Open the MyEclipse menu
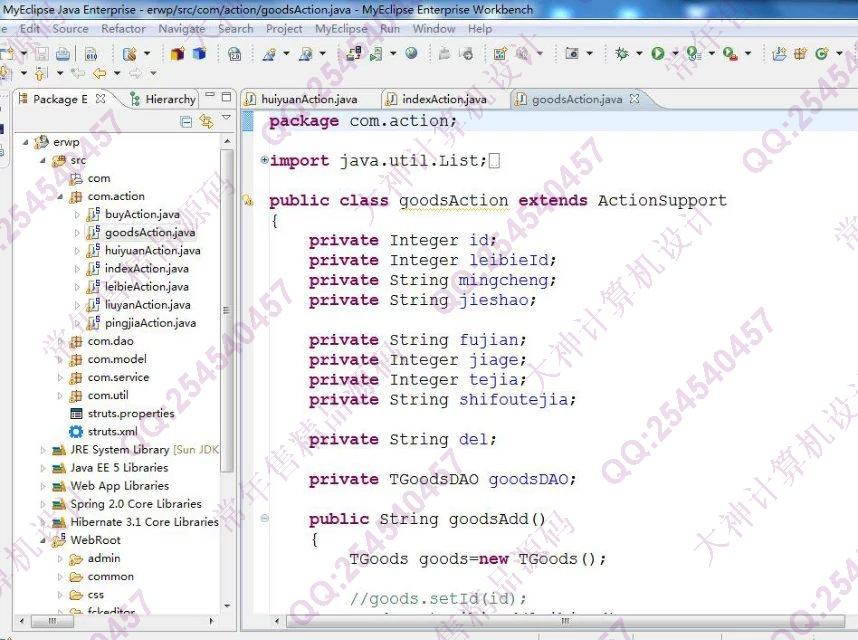Viewport: 858px width, 640px height. (x=341, y=28)
